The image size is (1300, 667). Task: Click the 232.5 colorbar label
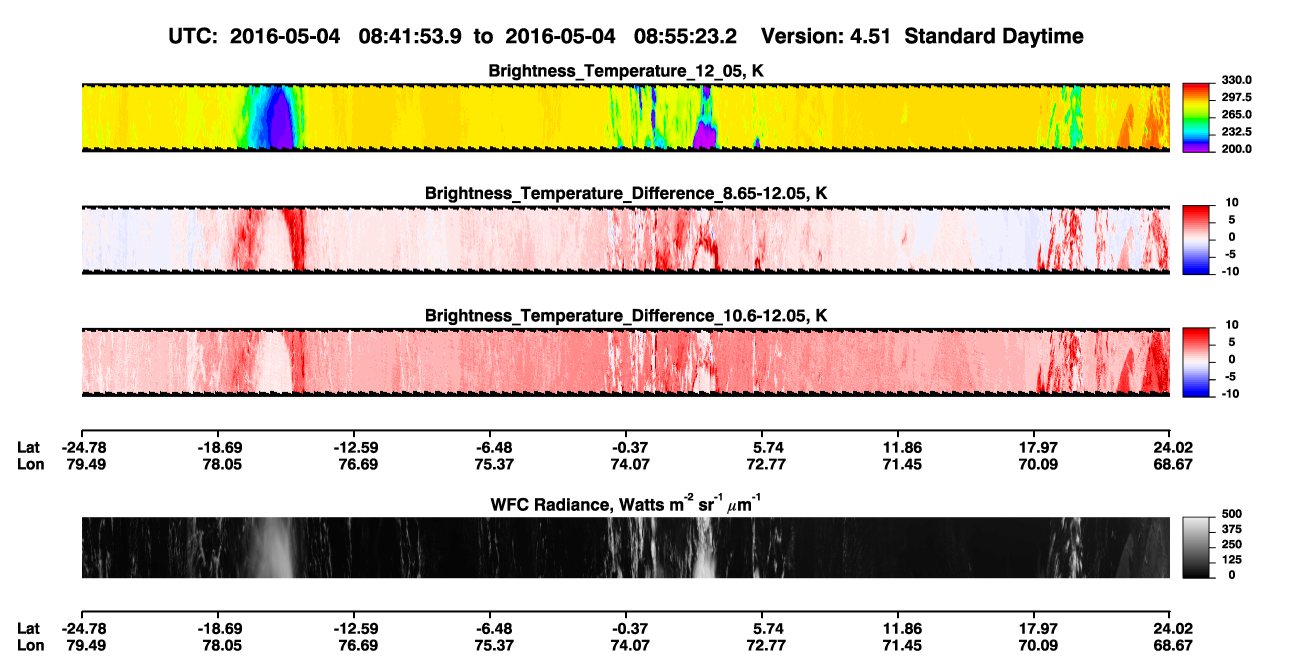(1236, 131)
